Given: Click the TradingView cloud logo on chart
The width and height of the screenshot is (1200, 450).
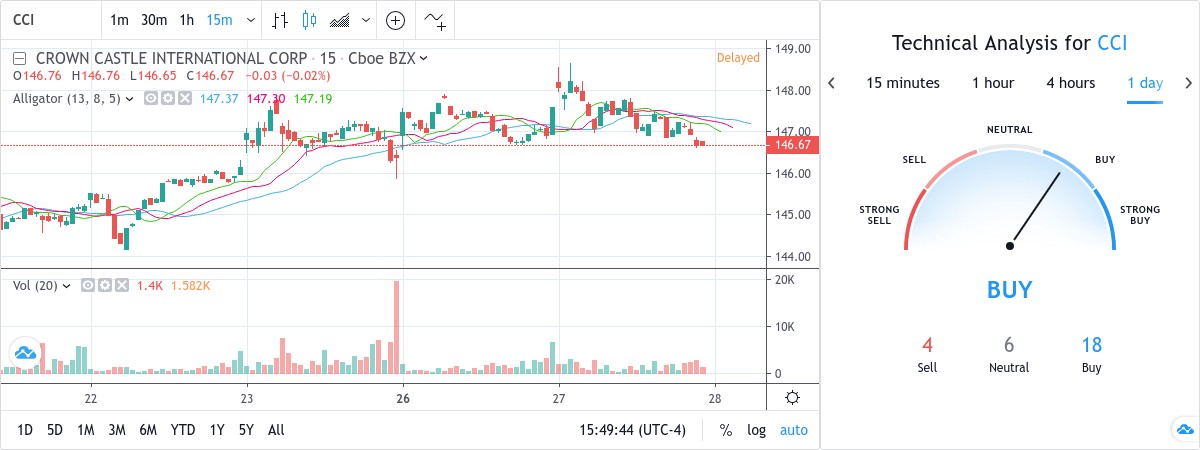Looking at the screenshot, I should click(24, 352).
